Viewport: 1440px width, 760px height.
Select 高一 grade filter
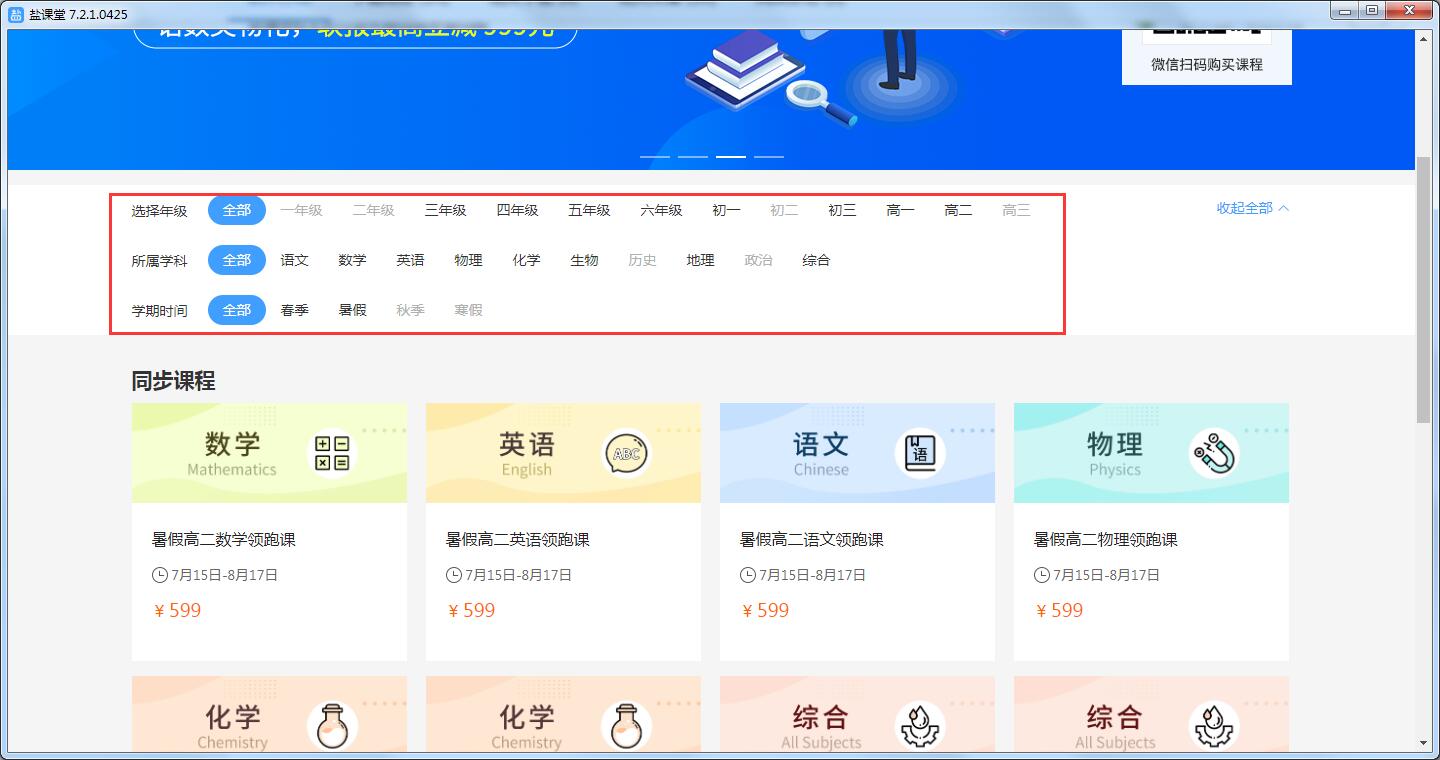click(900, 210)
